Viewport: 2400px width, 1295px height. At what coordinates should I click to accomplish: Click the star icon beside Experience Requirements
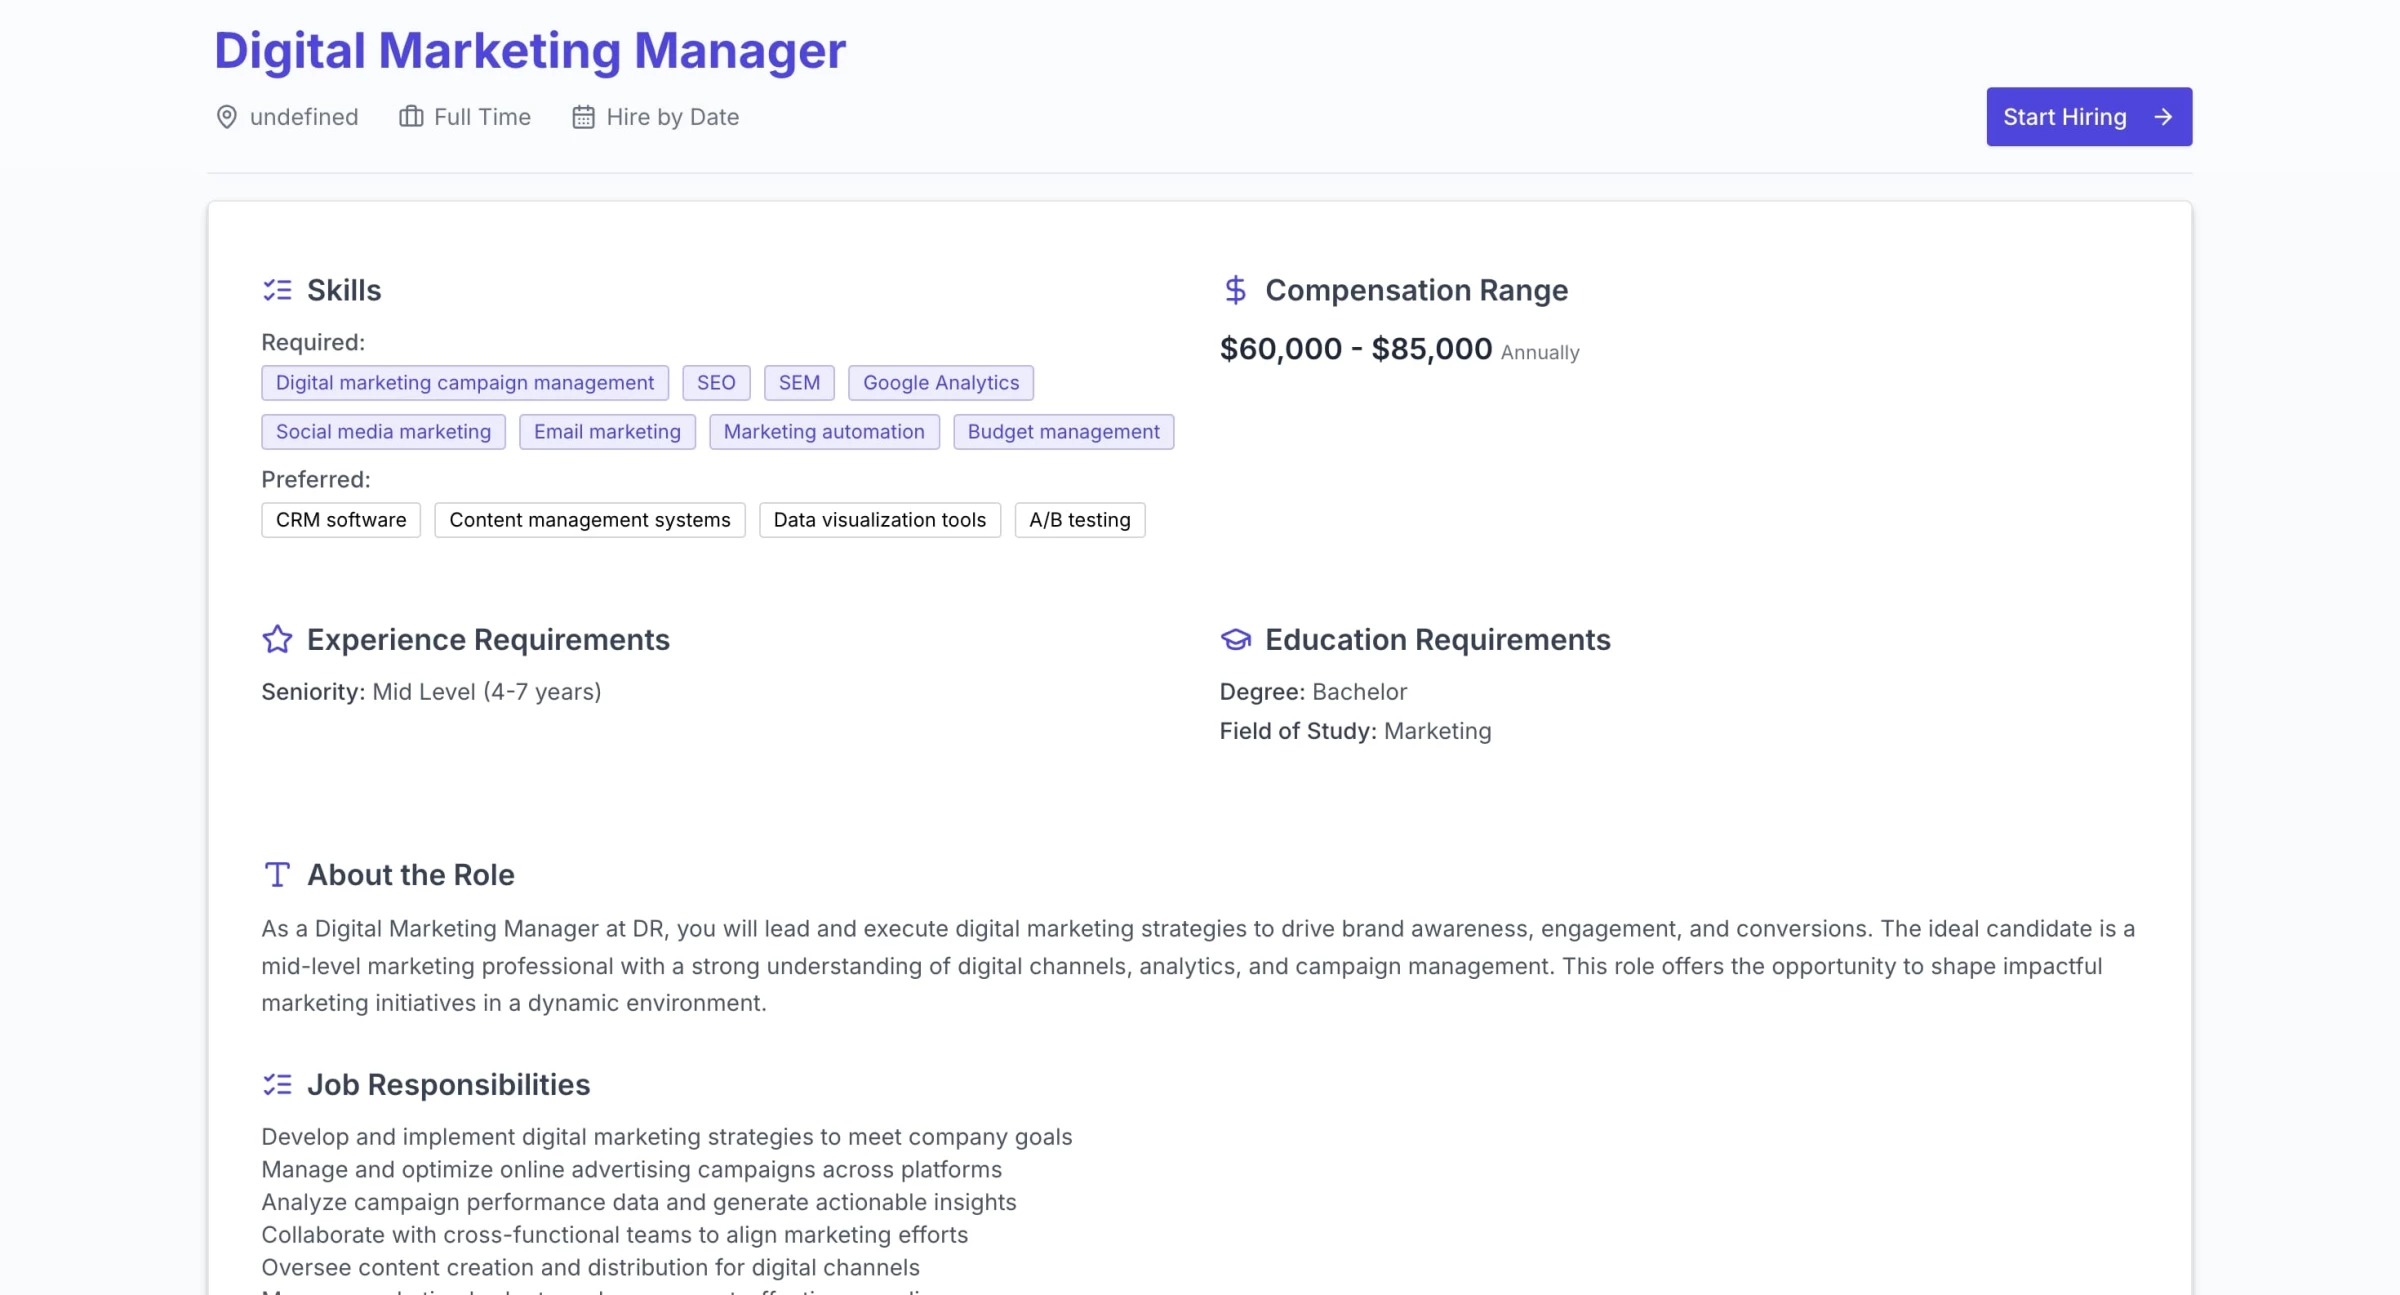[x=277, y=639]
